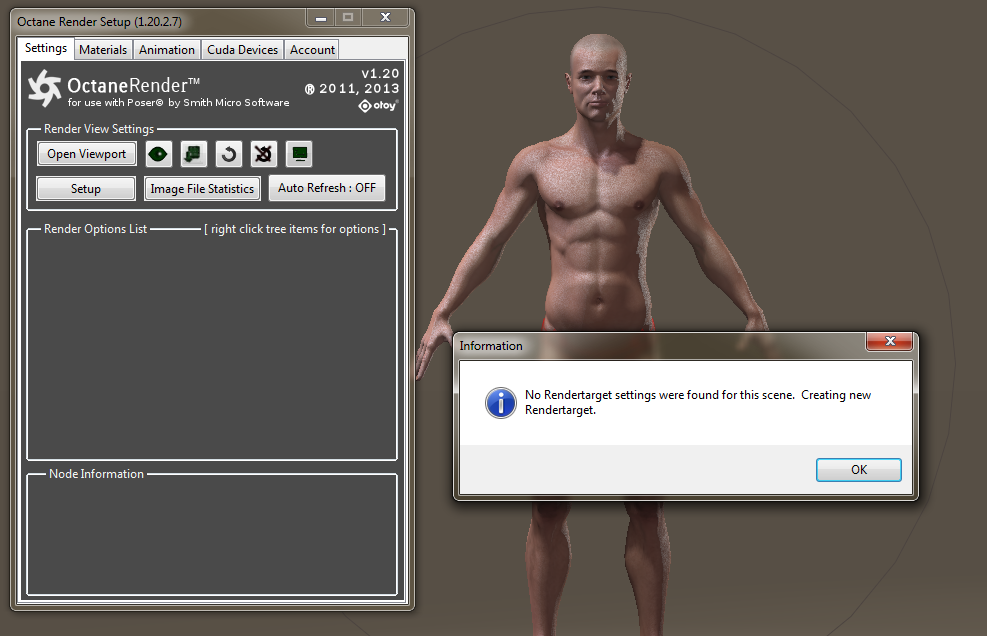
Task: Open Image File Statistics
Action: [x=202, y=189]
